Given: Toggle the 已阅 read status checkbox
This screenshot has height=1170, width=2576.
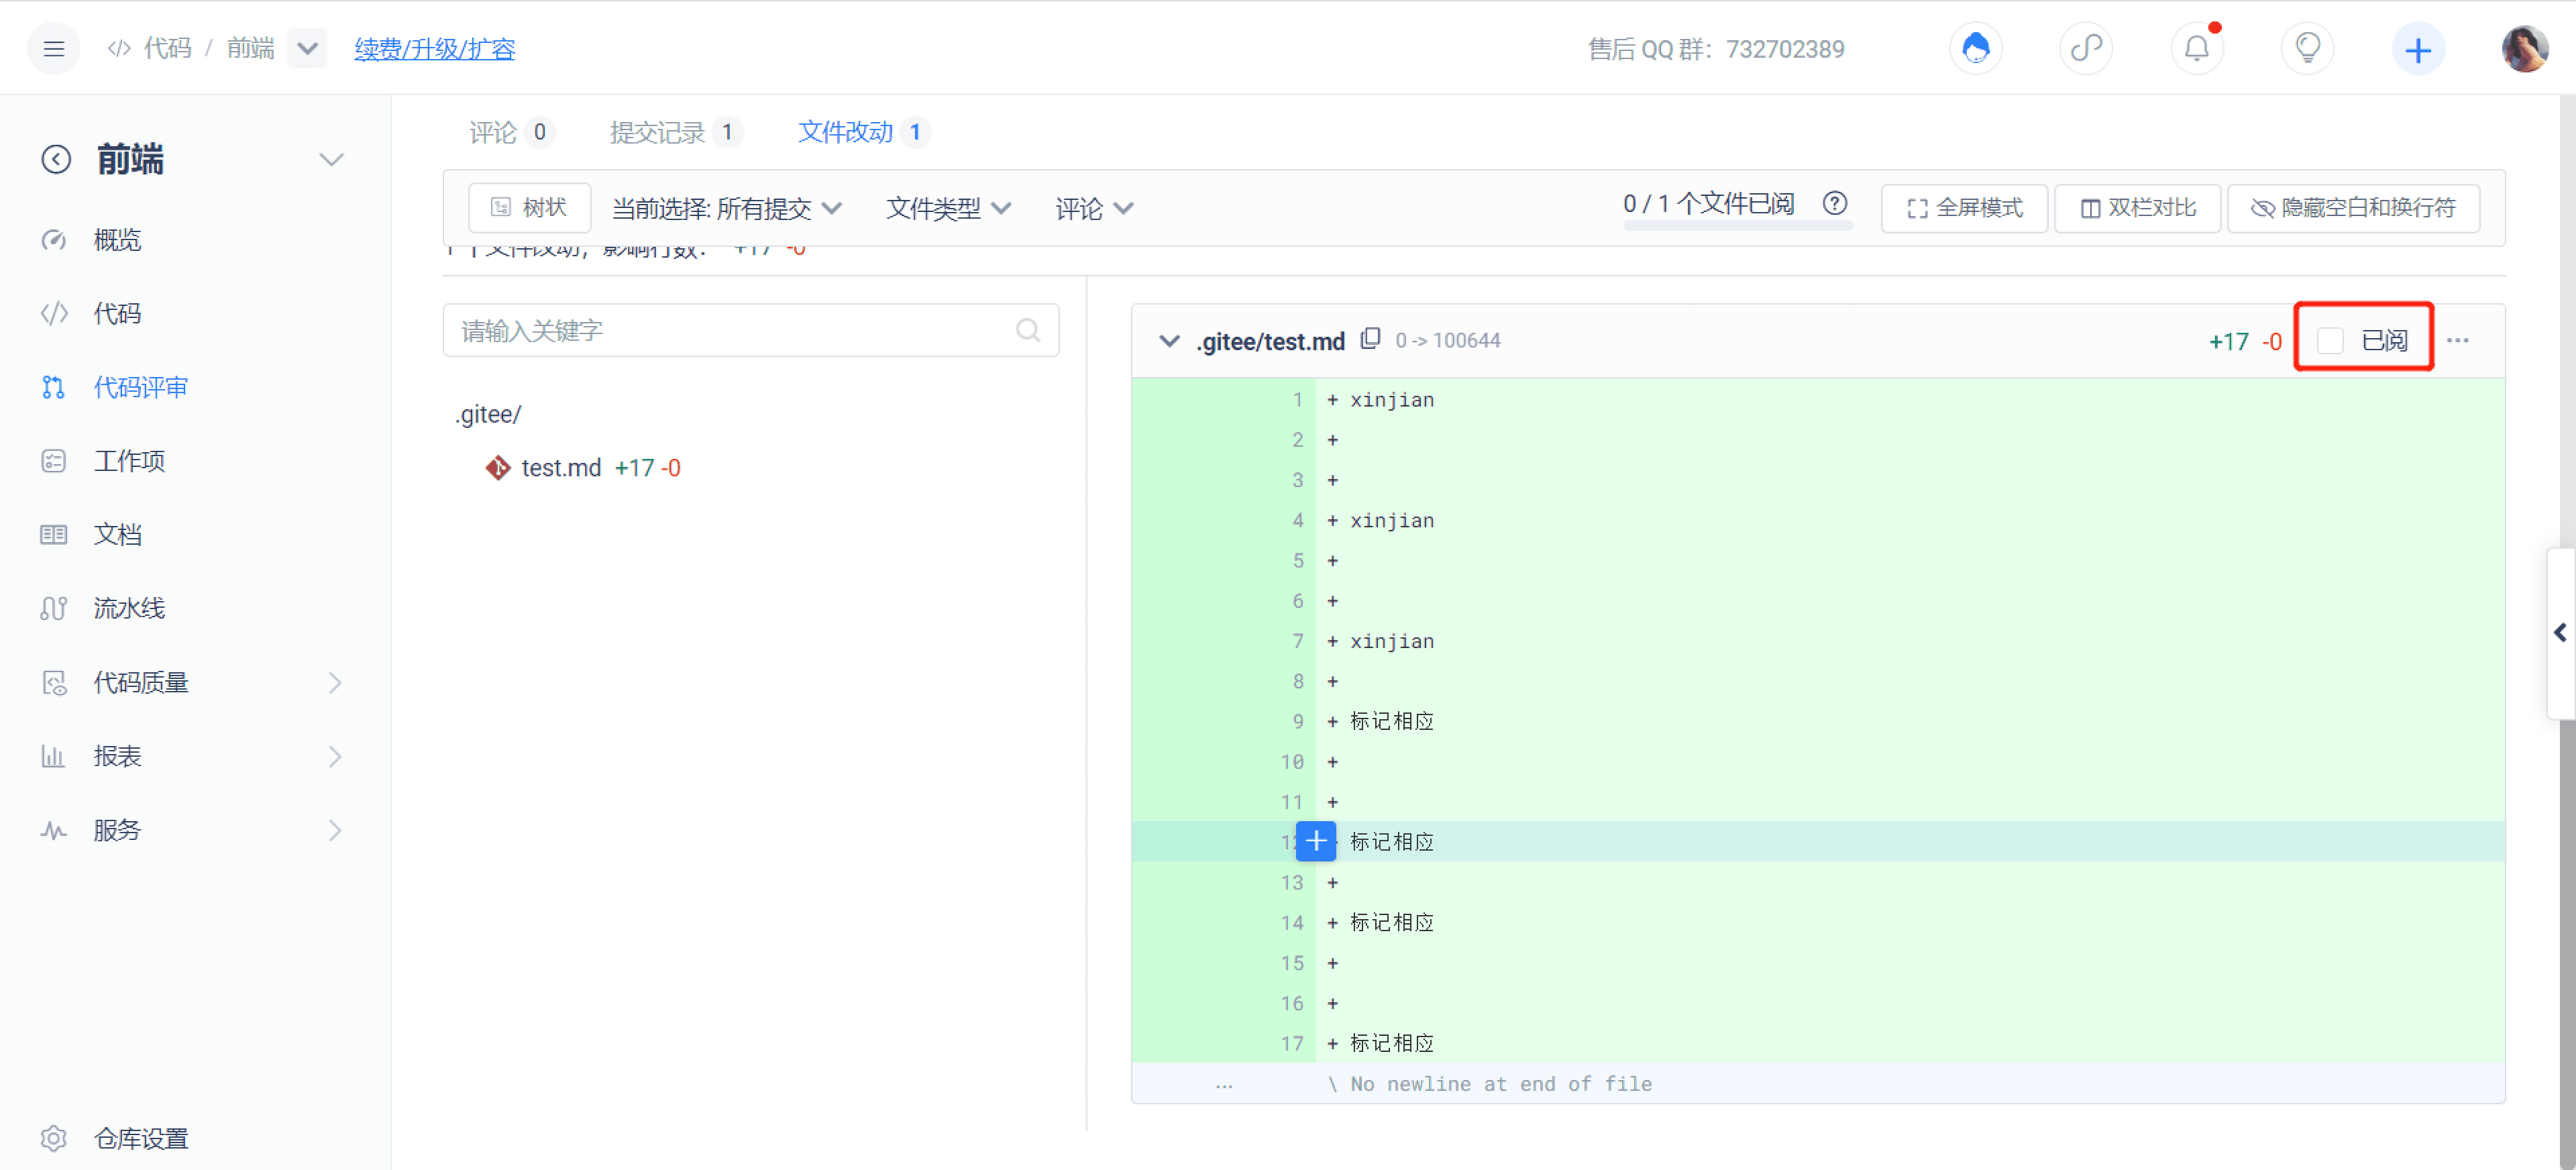Looking at the screenshot, I should (2330, 340).
